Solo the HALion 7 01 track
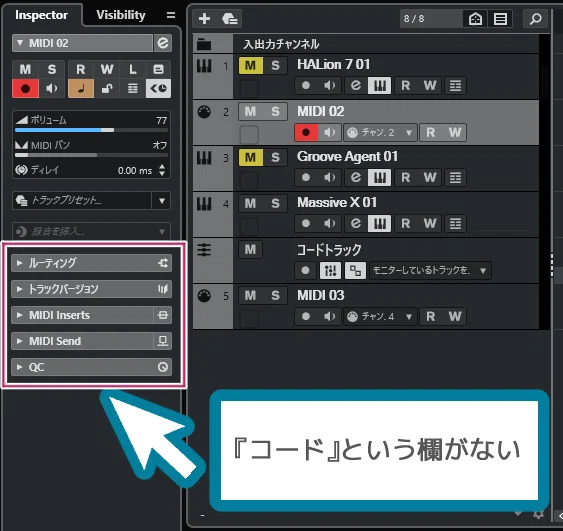Image resolution: width=563 pixels, height=531 pixels. click(x=275, y=65)
